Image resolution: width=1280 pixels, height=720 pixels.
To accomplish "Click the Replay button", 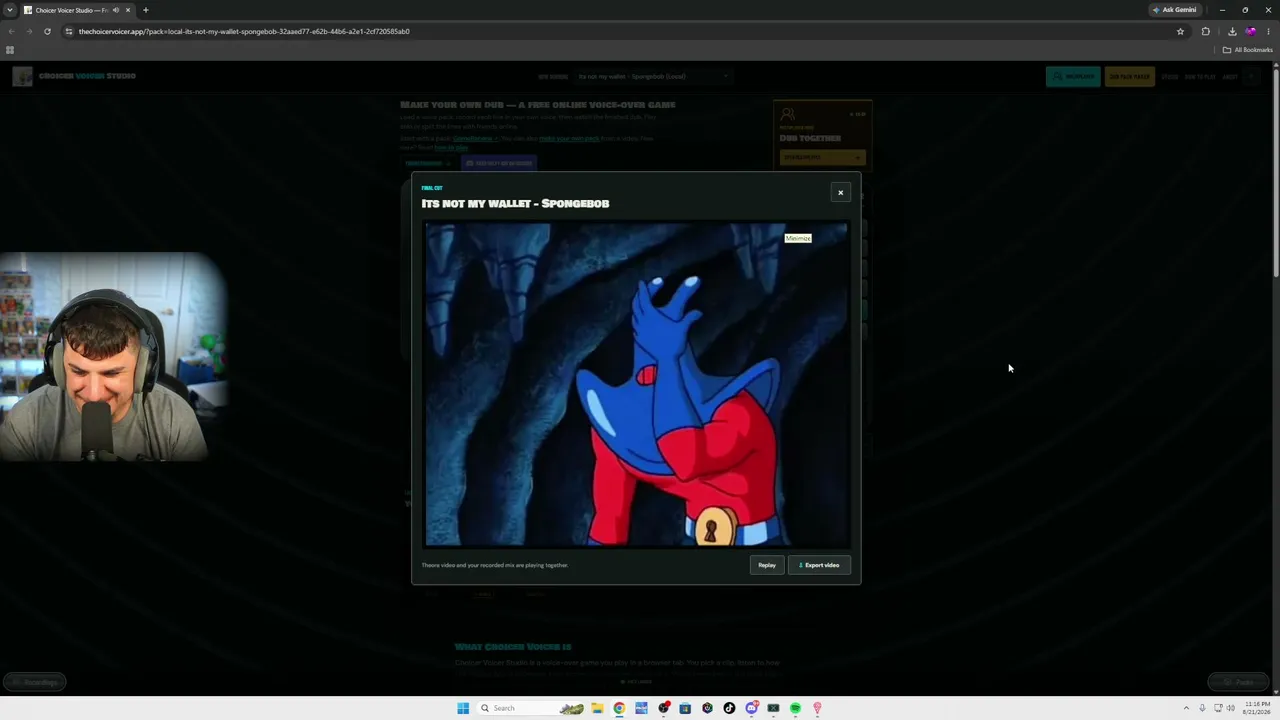I will pos(767,565).
